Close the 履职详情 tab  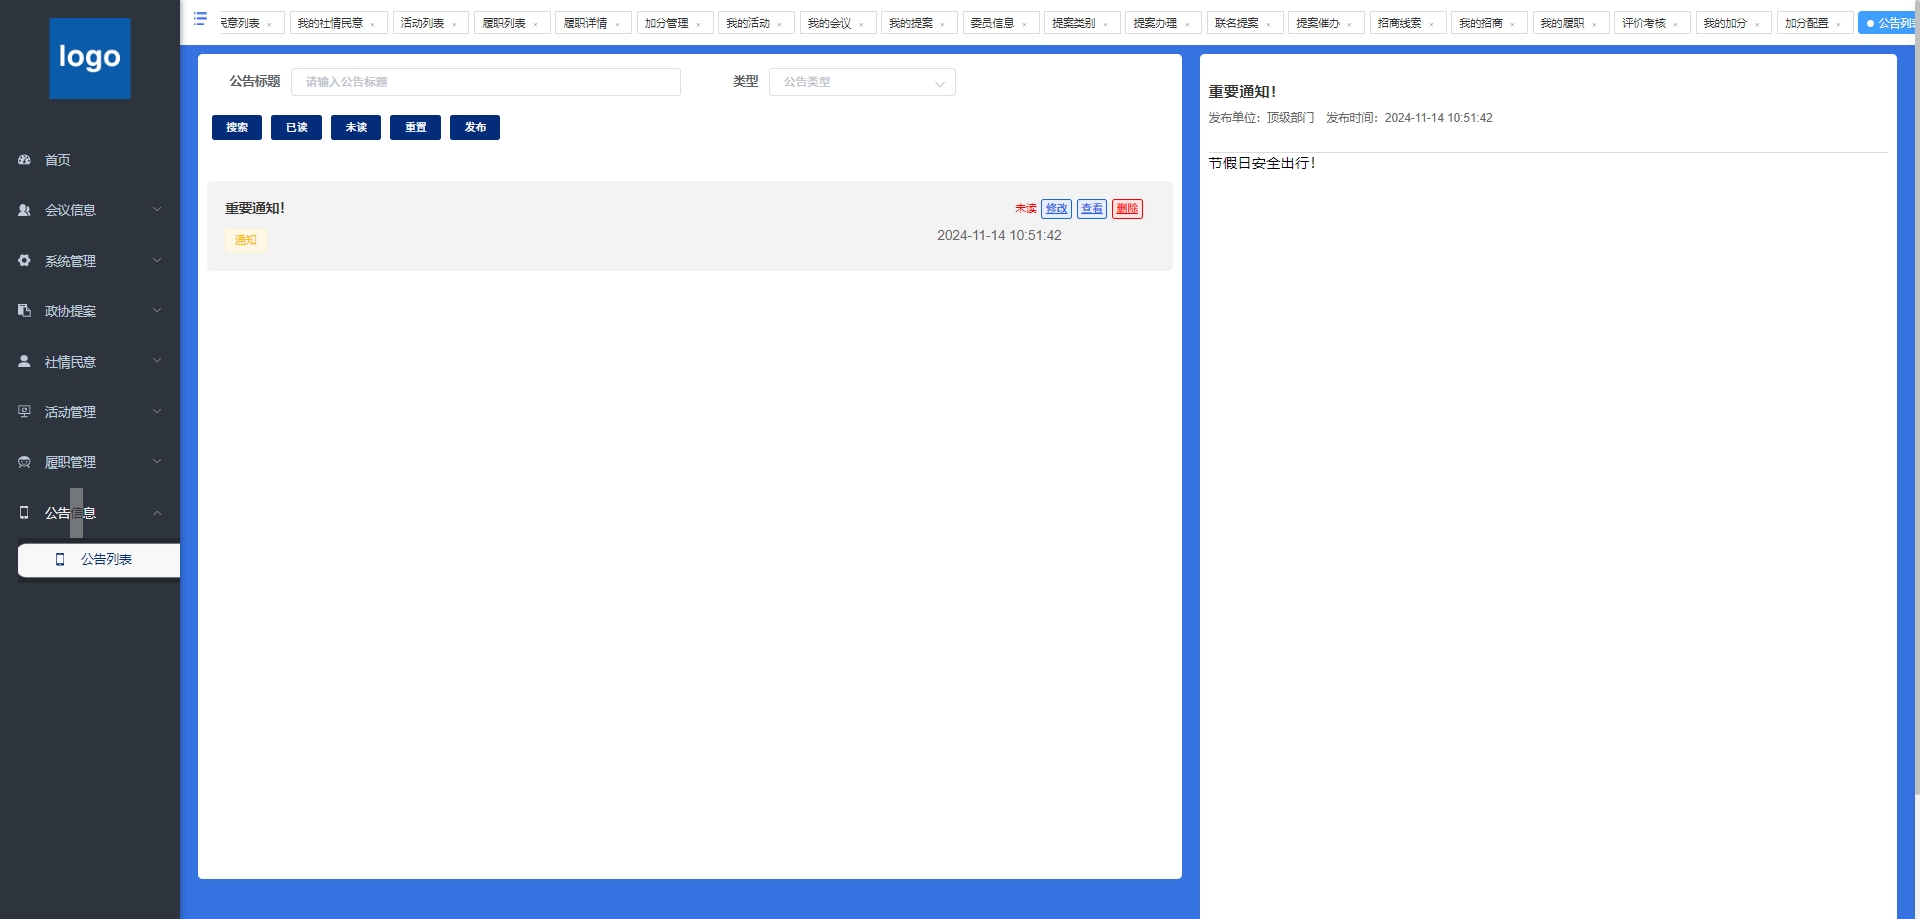[x=617, y=24]
